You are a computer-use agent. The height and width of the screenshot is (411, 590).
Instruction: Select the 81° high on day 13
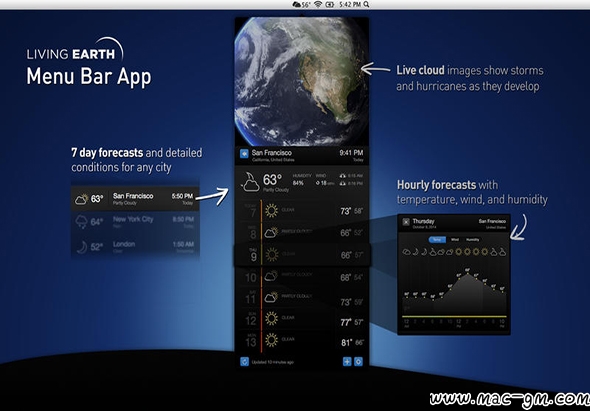click(x=346, y=342)
